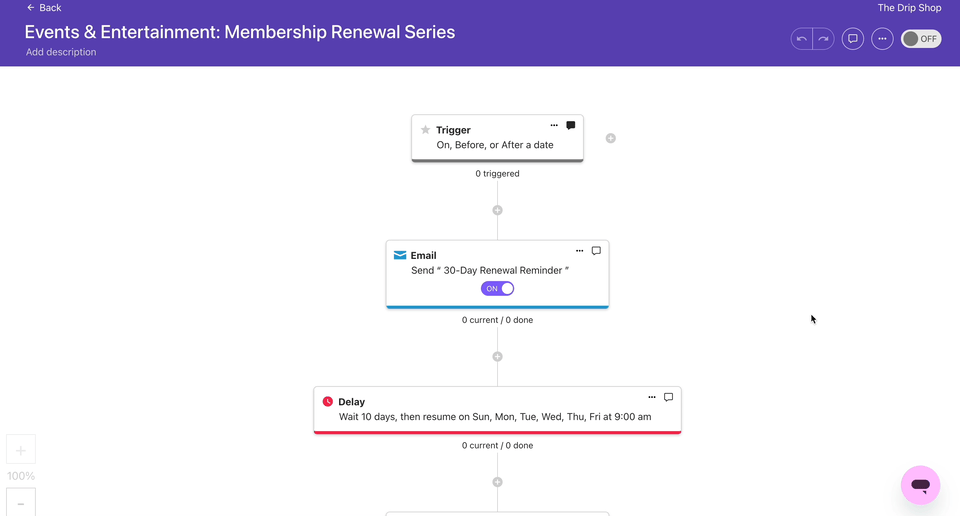Open the comment on the Delay step
Image resolution: width=960 pixels, height=516 pixels.
pos(669,397)
